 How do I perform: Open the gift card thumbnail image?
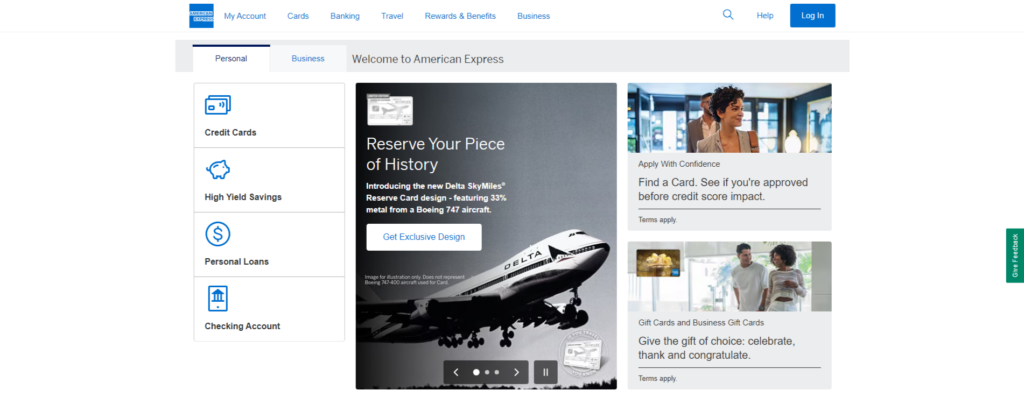coord(658,263)
